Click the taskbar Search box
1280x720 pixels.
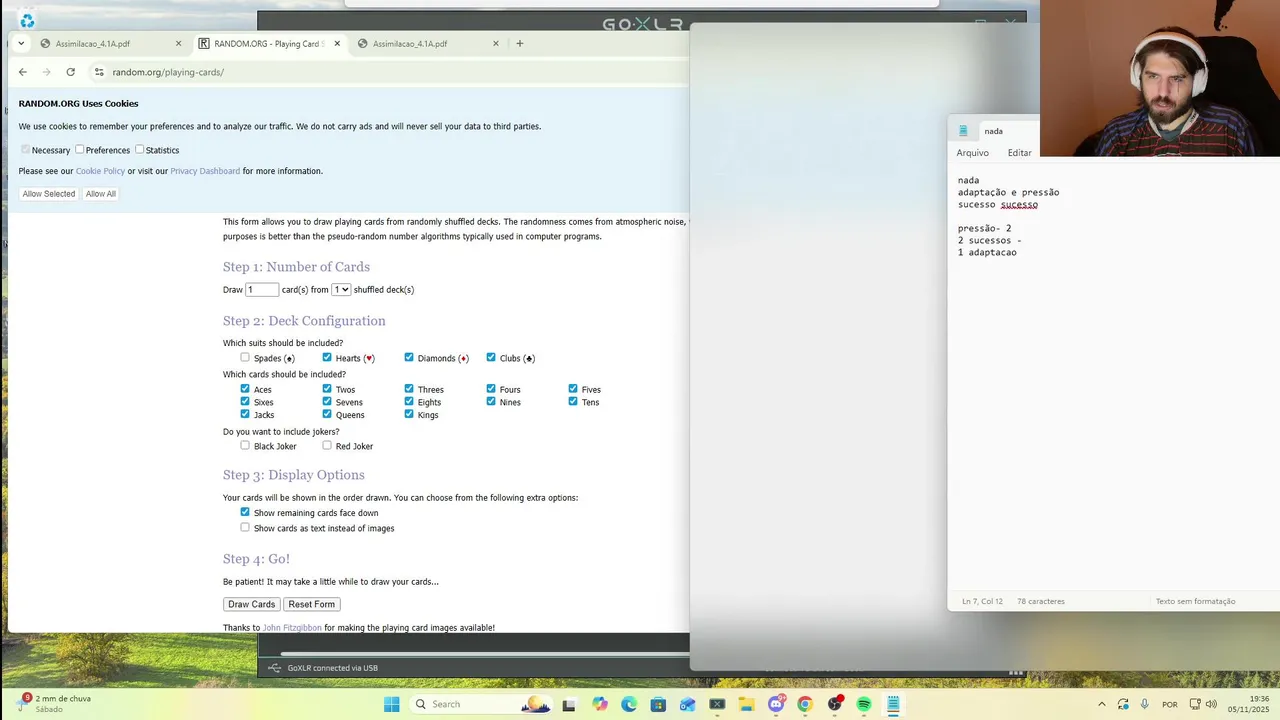tap(481, 704)
